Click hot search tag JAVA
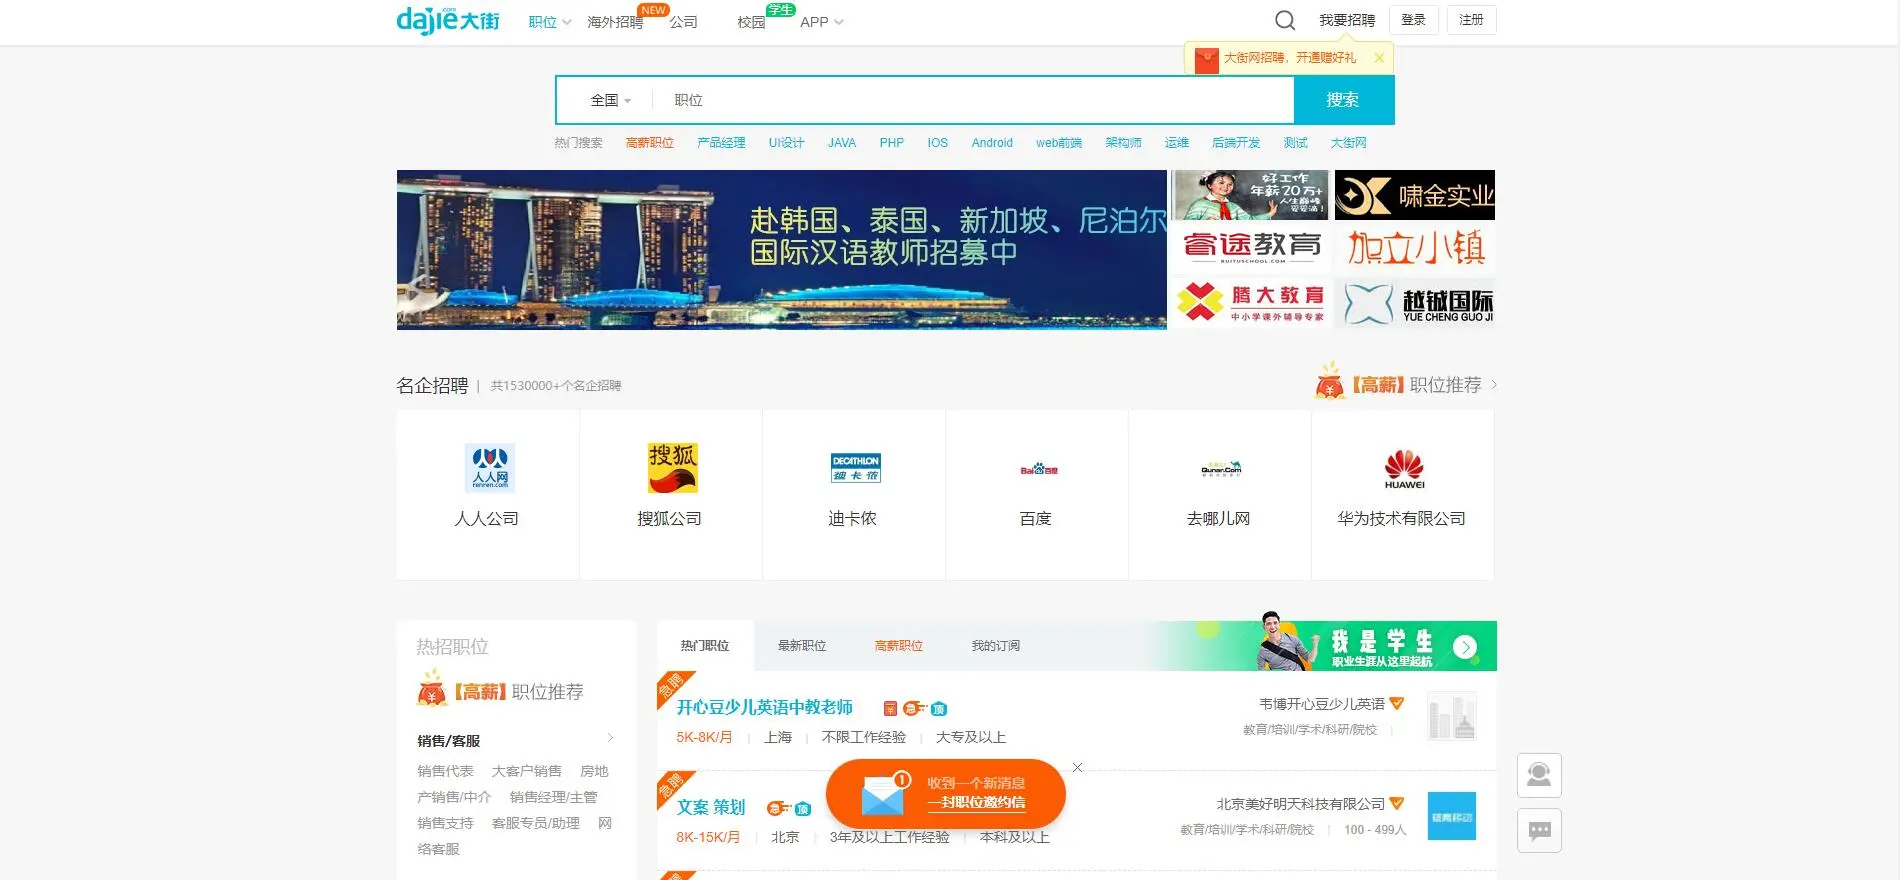 [842, 143]
